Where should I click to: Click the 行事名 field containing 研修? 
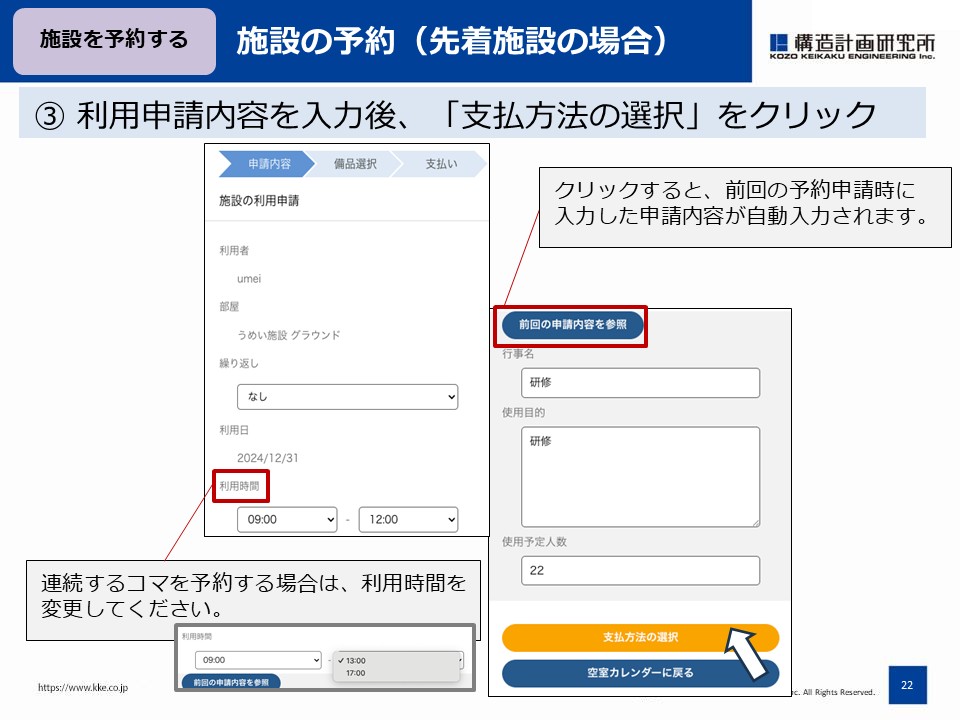(x=640, y=382)
